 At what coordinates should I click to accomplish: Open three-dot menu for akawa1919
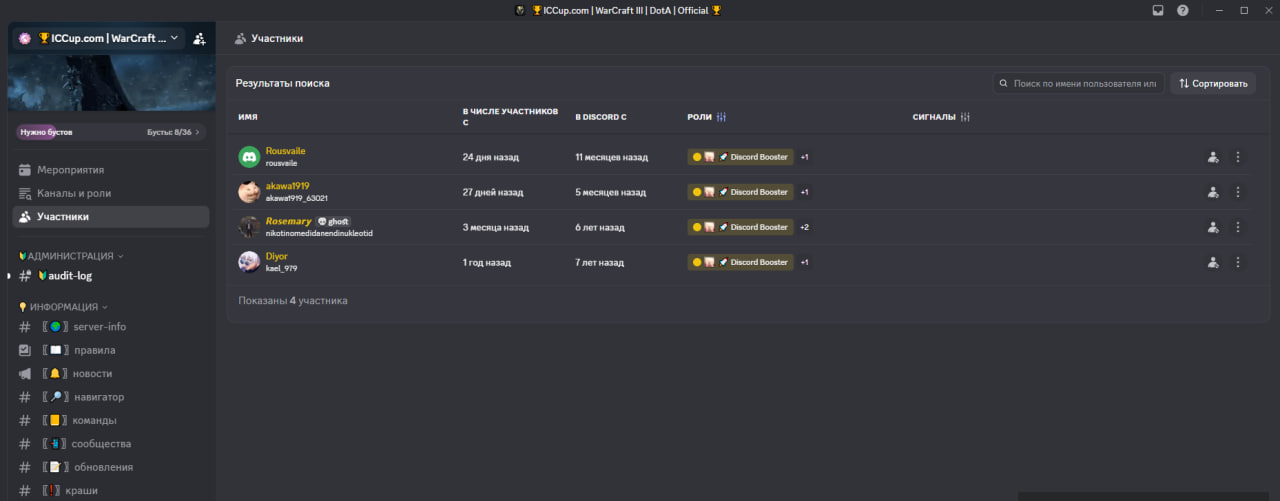(x=1238, y=192)
